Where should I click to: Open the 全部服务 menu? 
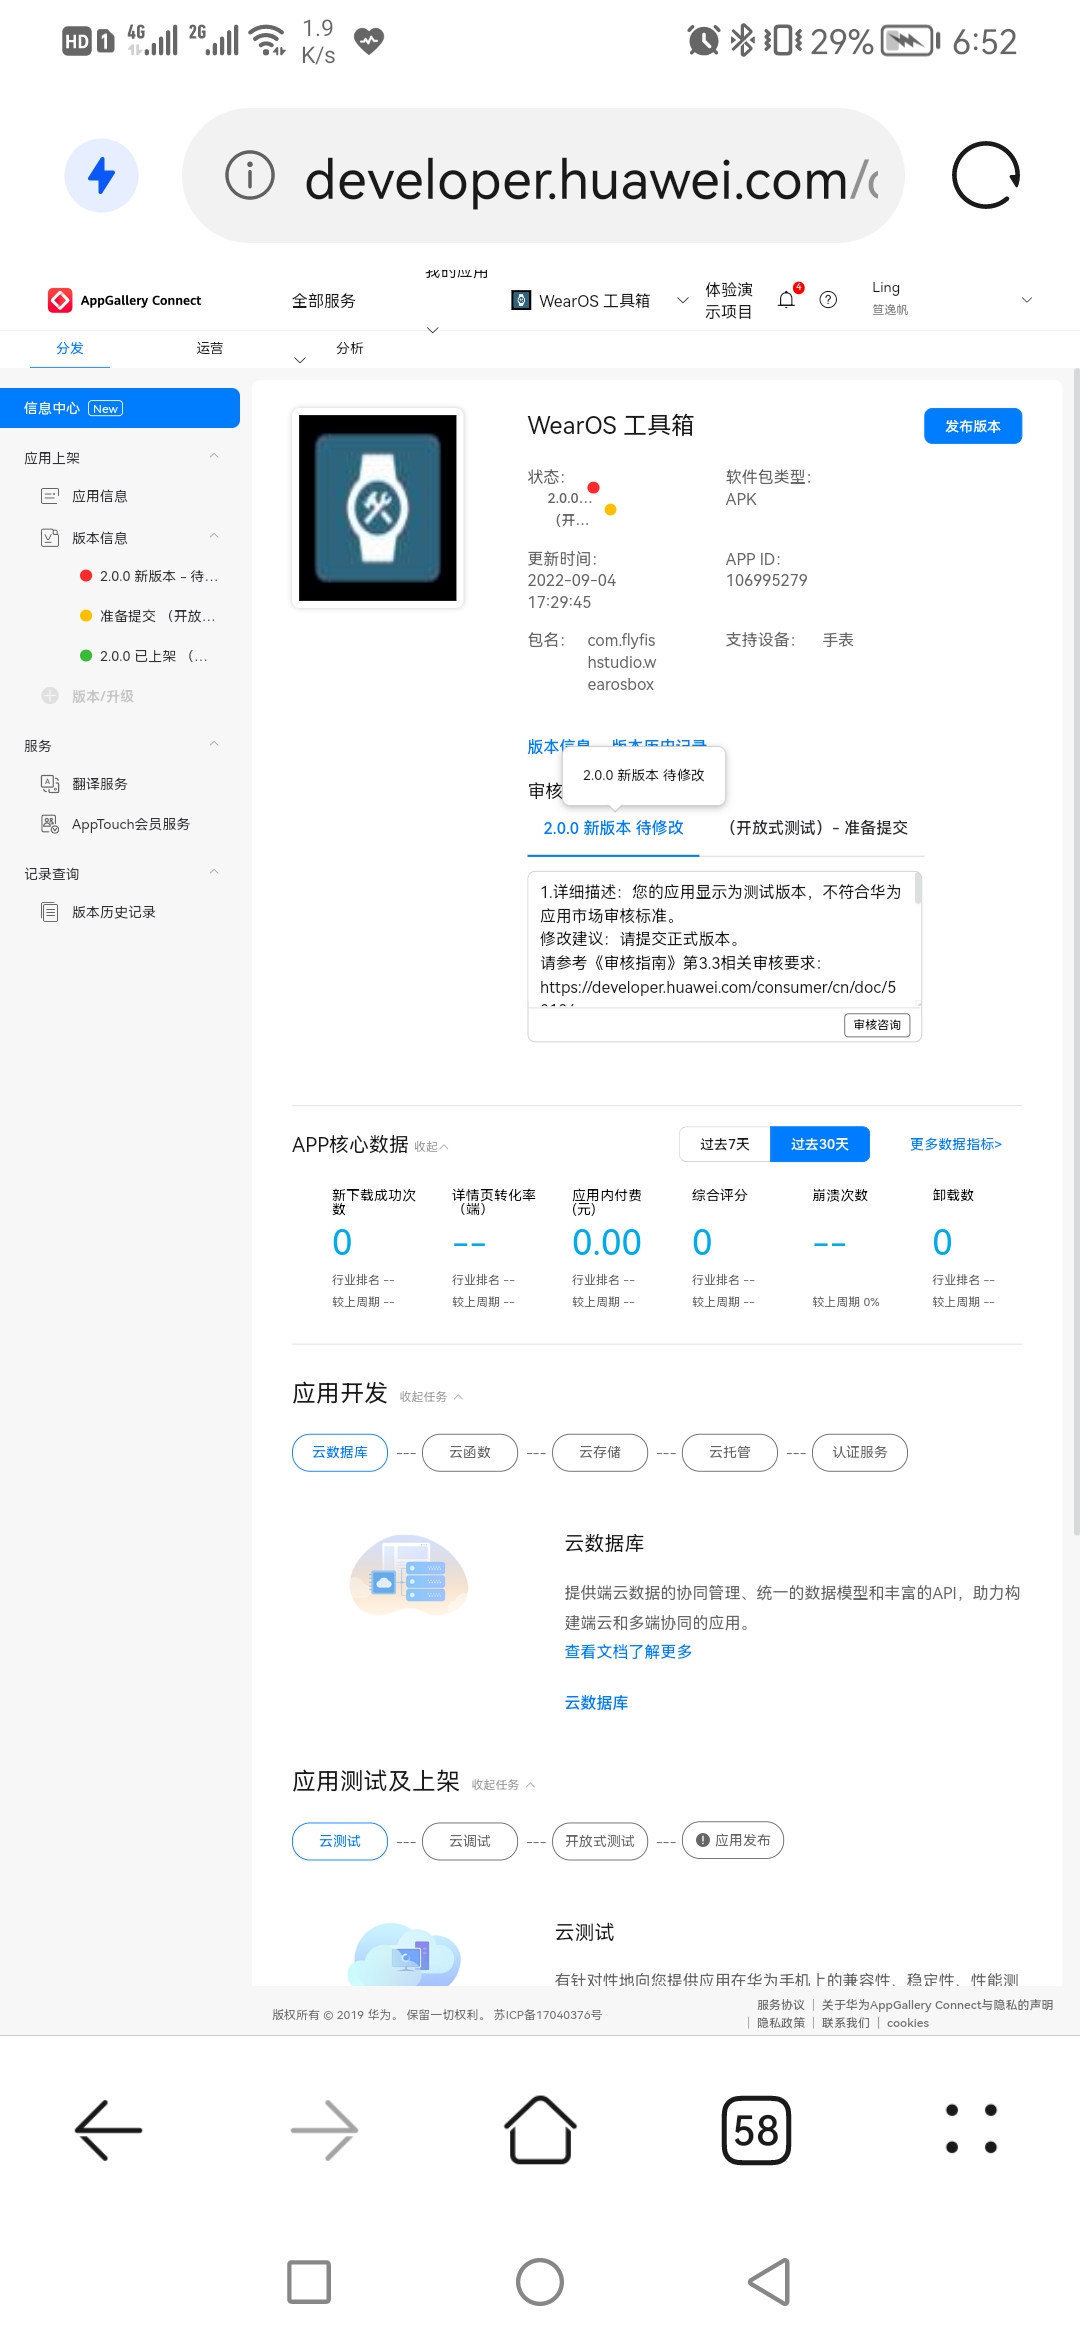point(324,301)
